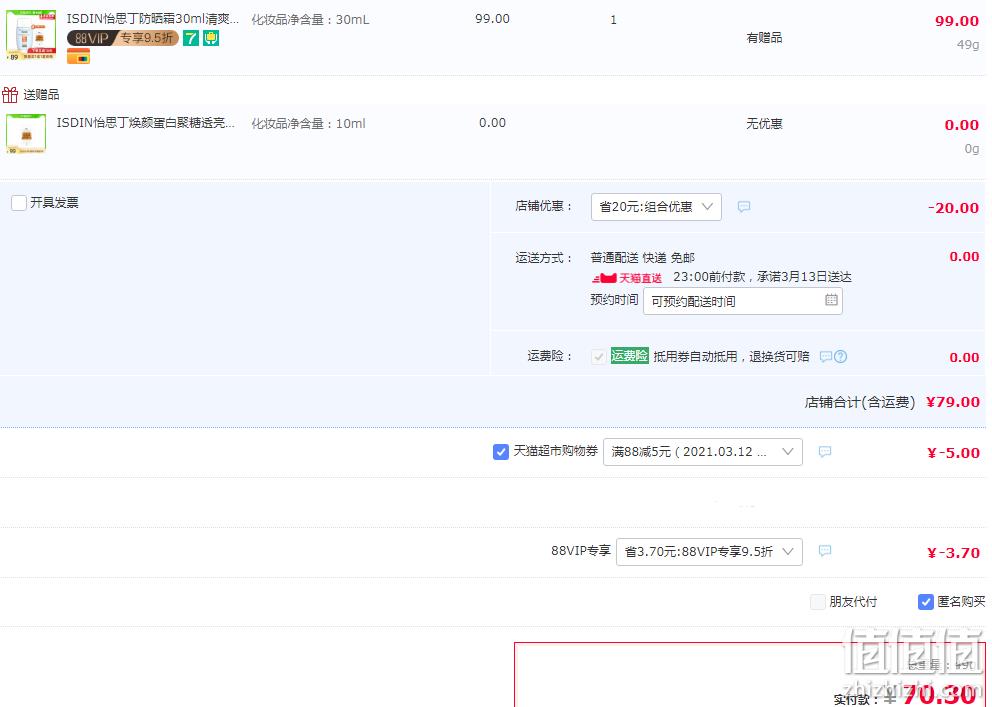The width and height of the screenshot is (992, 707).
Task: Open the 满88减5元 coupon dropdown
Action: [x=703, y=452]
